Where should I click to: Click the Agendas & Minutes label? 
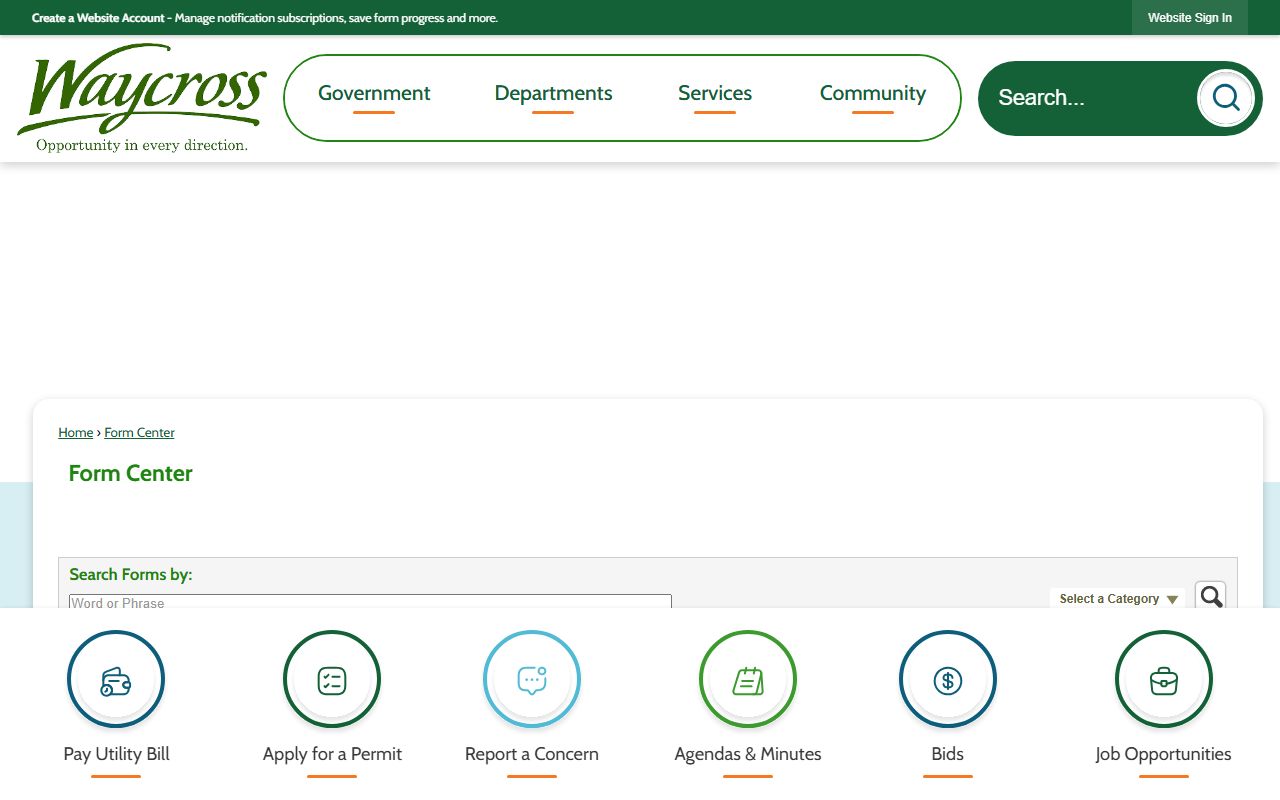[x=748, y=754]
